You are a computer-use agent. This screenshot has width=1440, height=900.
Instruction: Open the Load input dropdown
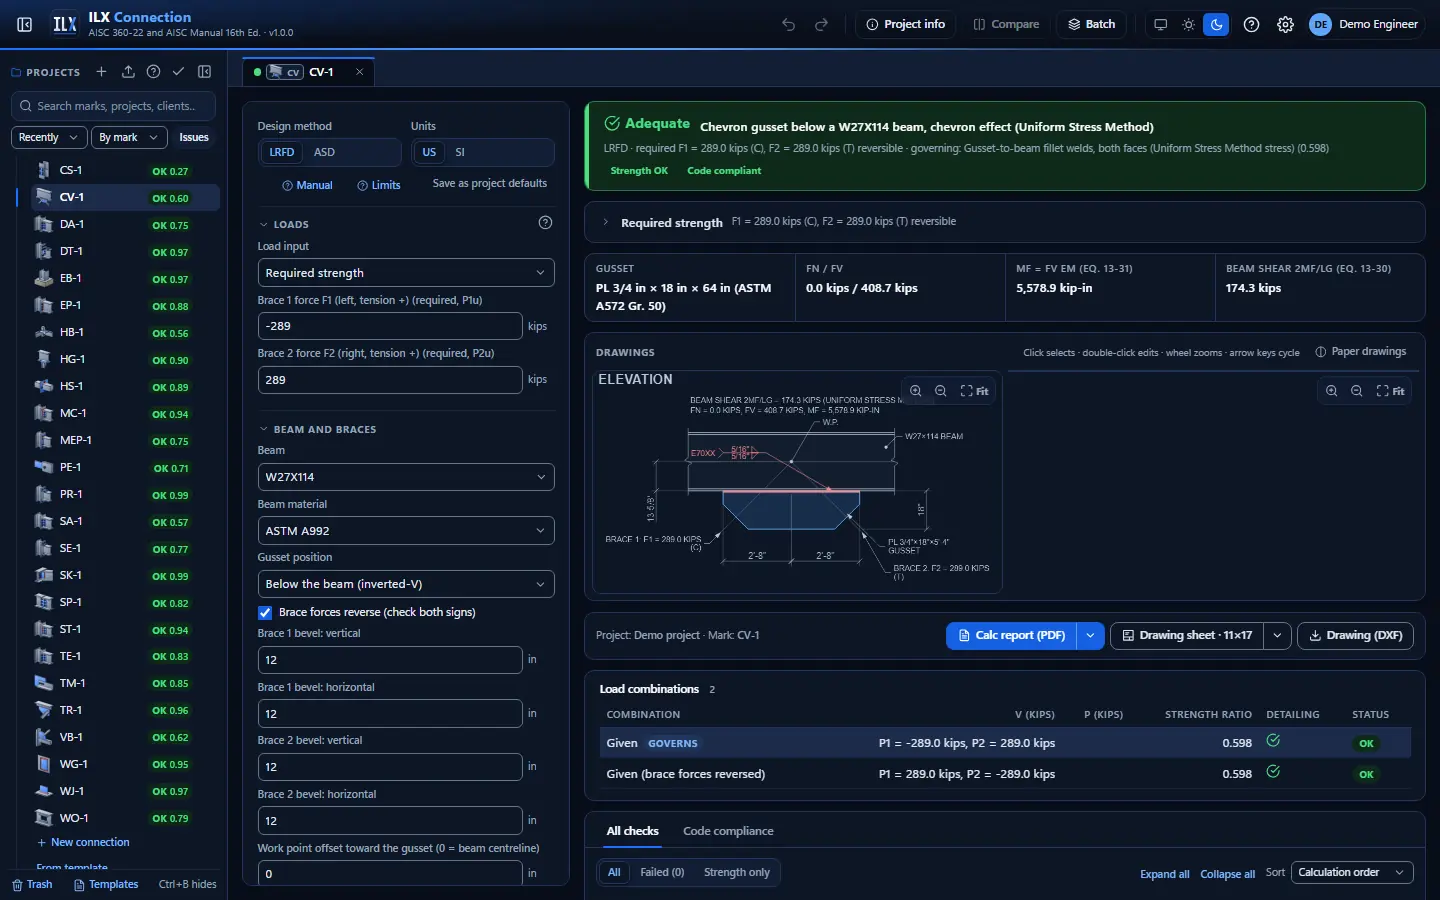pyautogui.click(x=406, y=273)
